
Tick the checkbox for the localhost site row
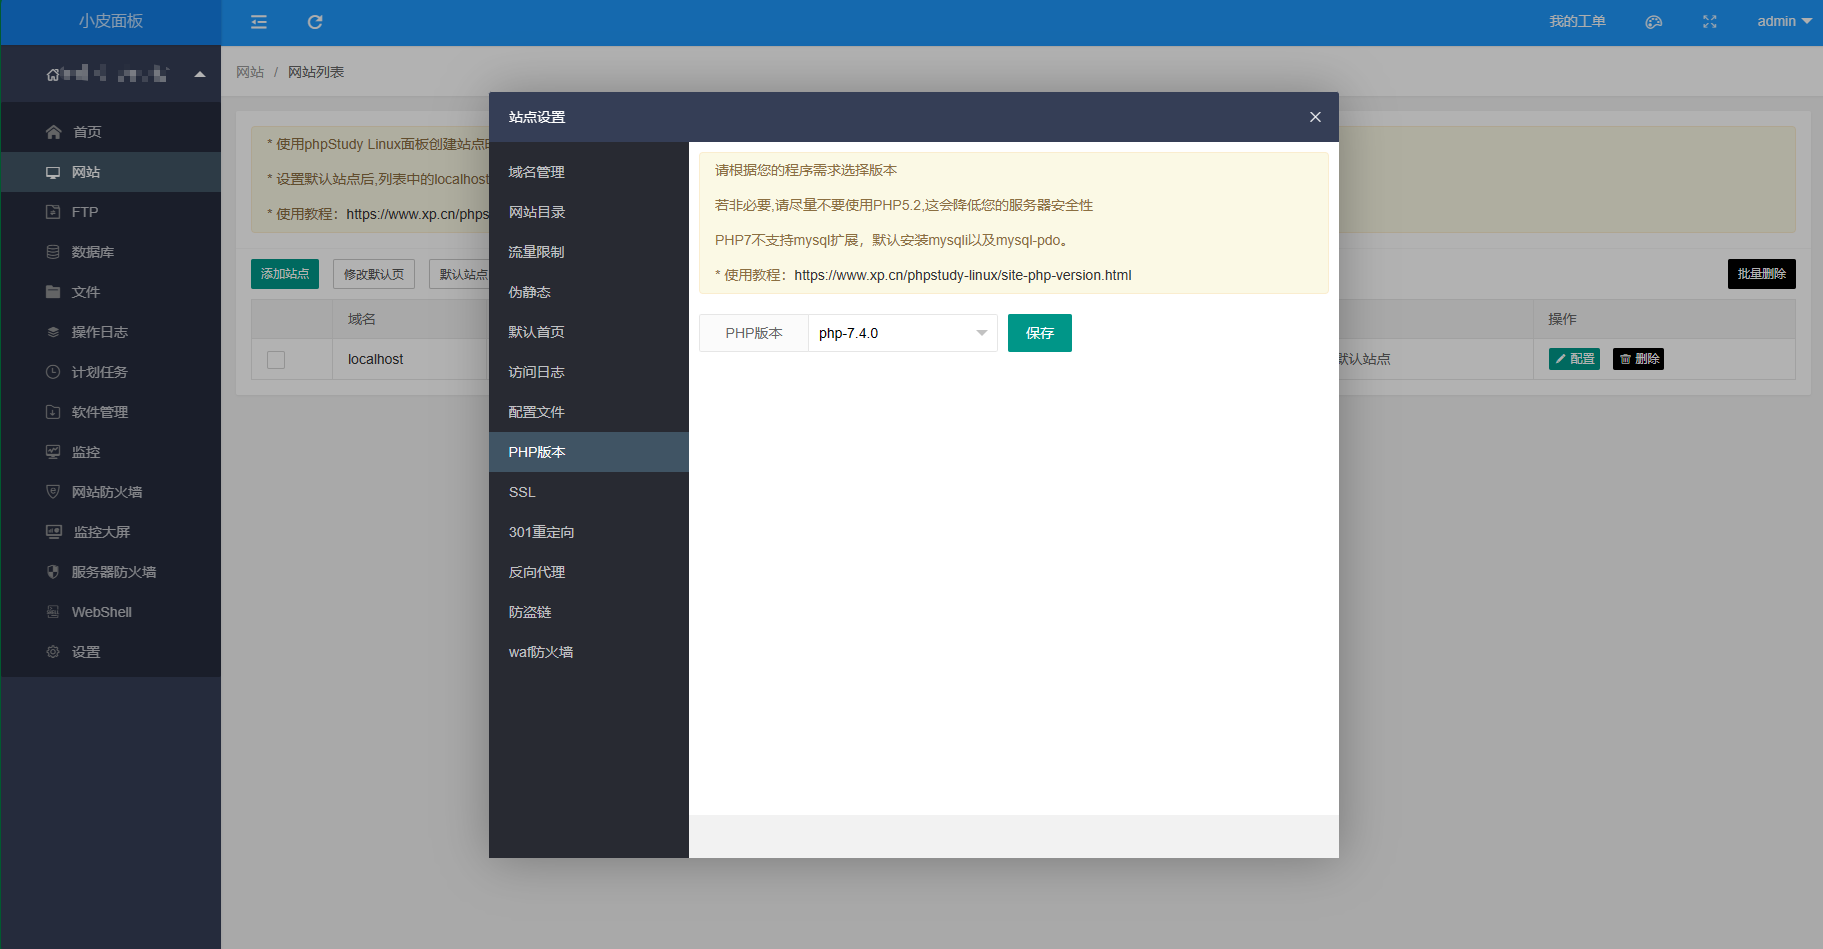click(276, 360)
